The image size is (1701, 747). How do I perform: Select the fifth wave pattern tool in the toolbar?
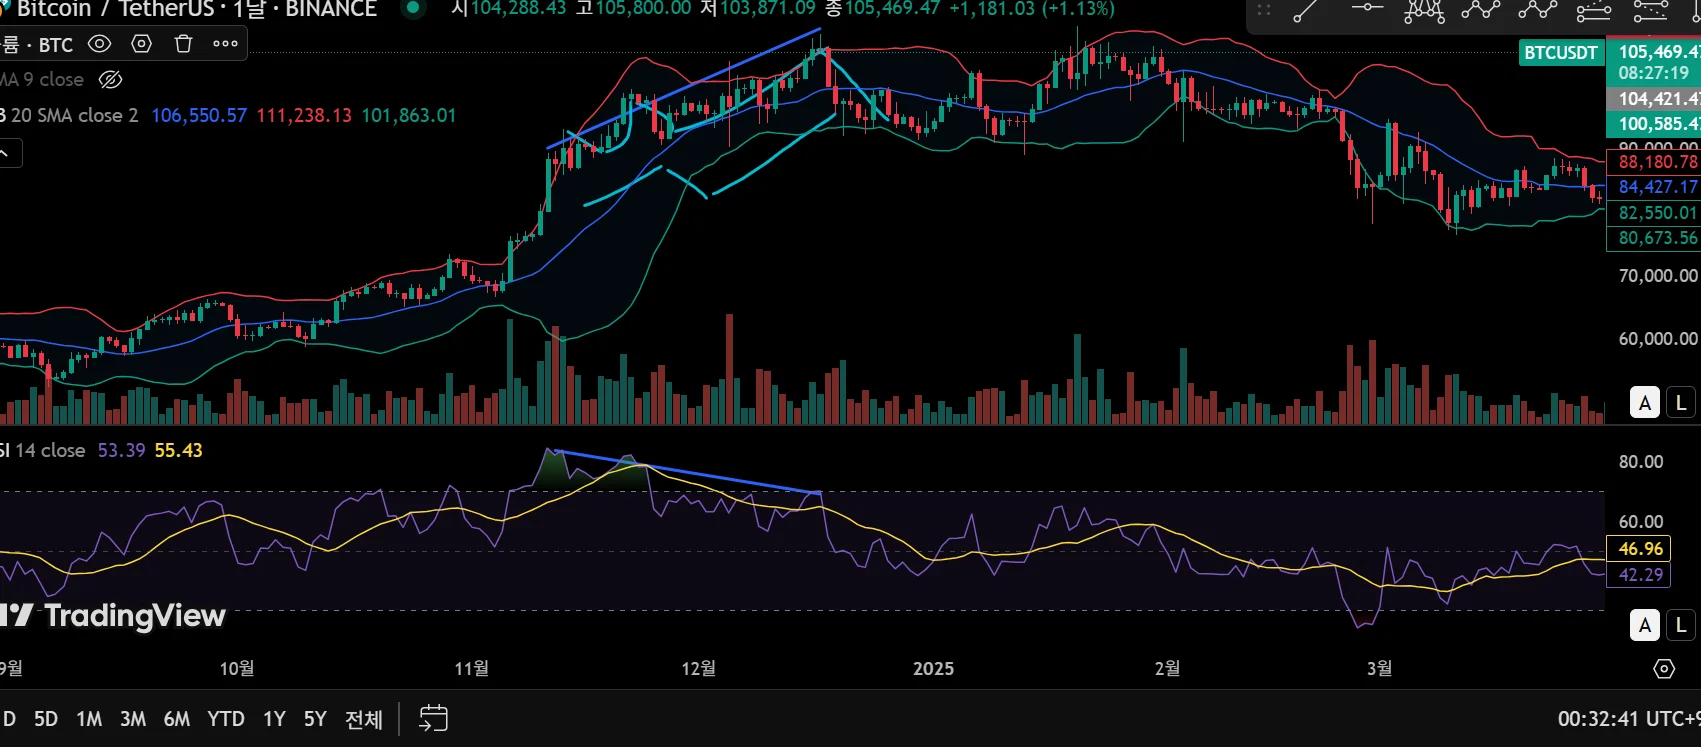coord(1538,11)
